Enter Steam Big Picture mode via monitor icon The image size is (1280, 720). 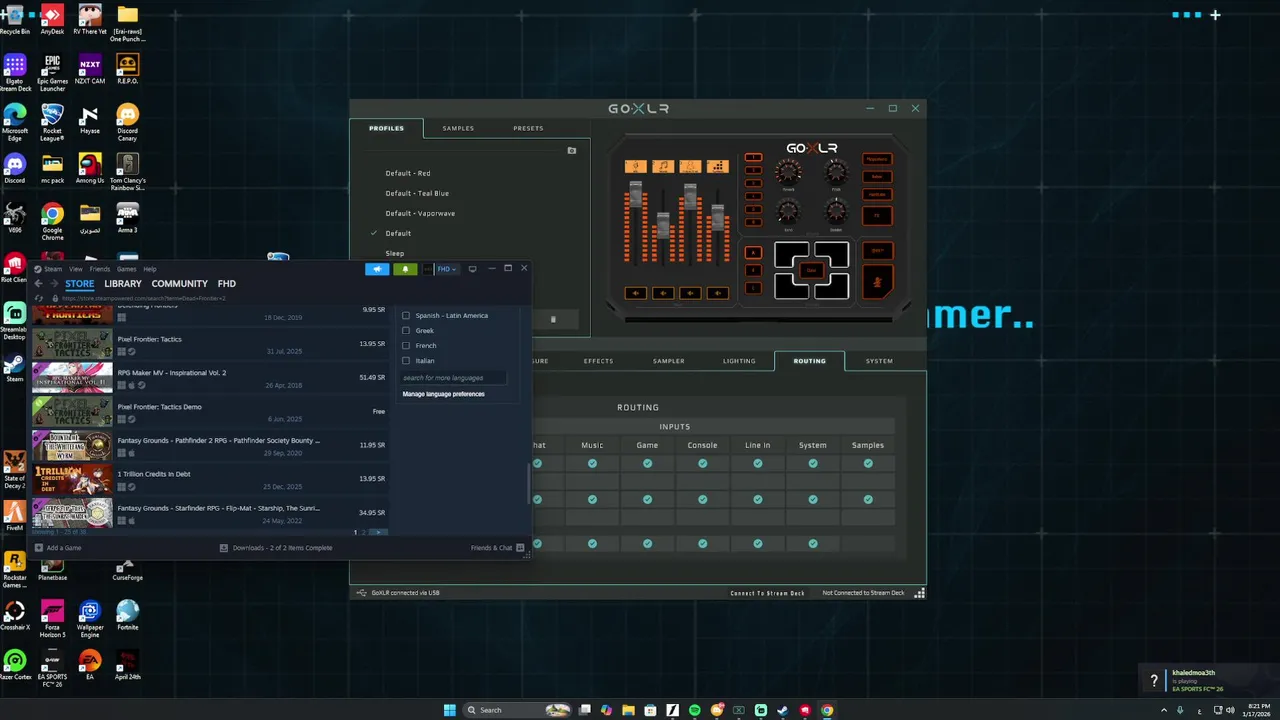pos(473,269)
